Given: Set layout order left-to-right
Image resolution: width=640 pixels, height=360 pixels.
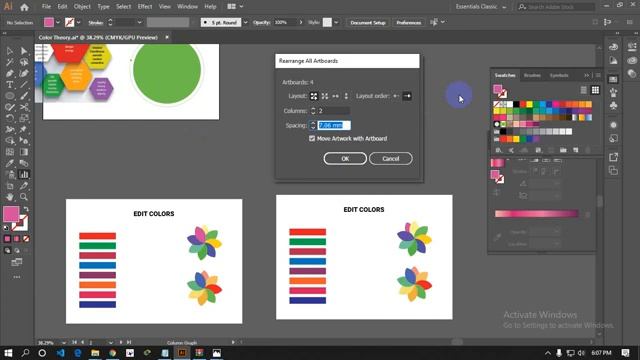Looking at the screenshot, I should 407,96.
